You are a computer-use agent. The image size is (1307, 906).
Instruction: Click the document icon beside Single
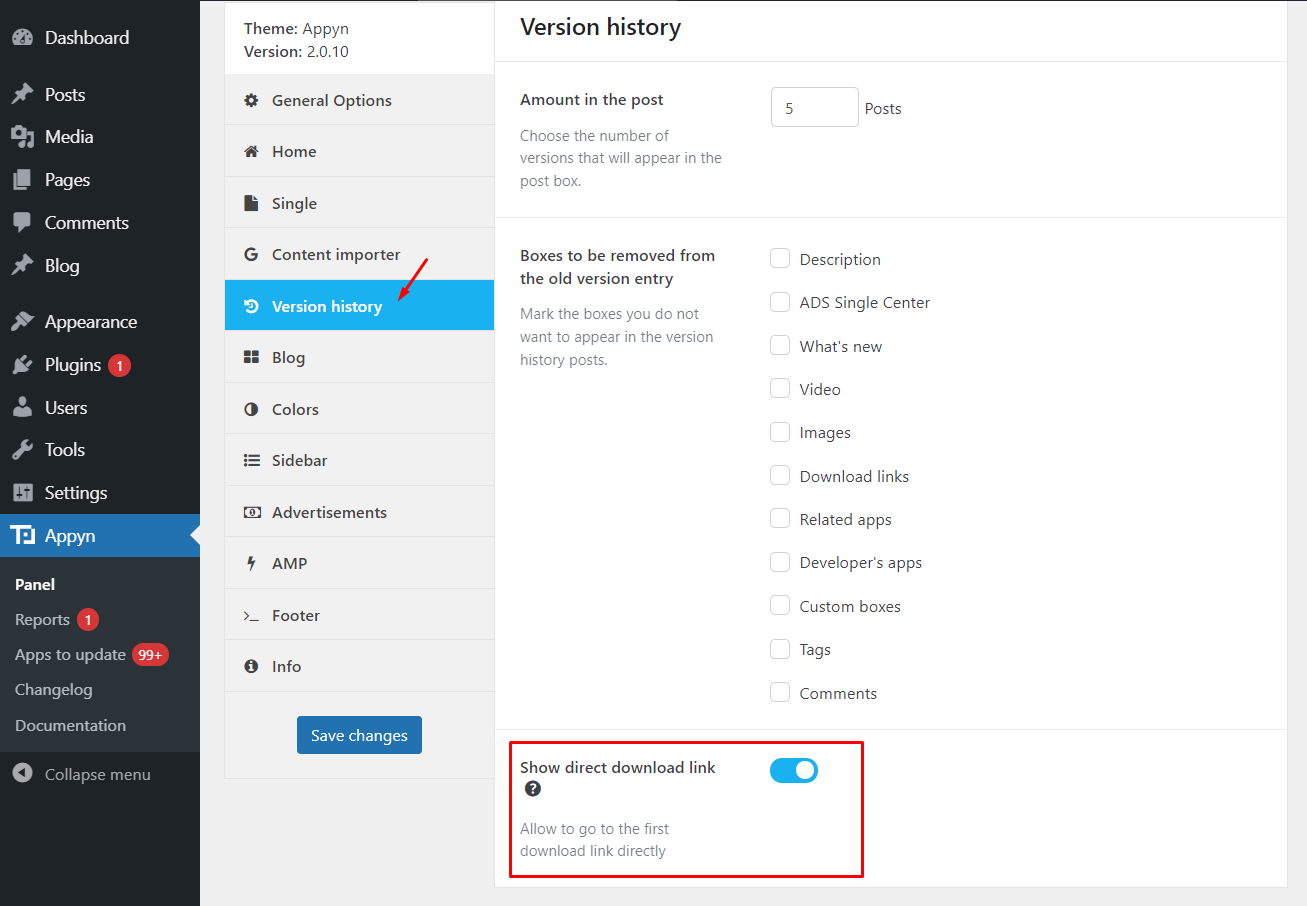(x=251, y=203)
